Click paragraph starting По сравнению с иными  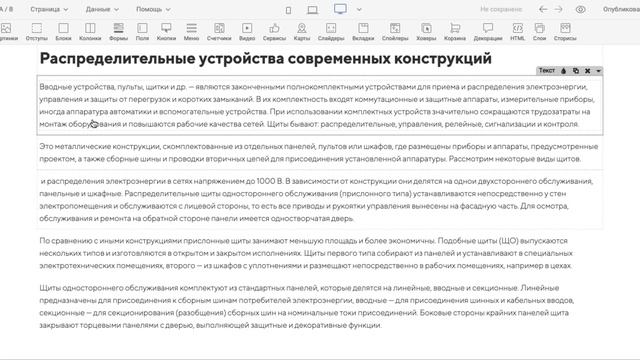point(306,253)
